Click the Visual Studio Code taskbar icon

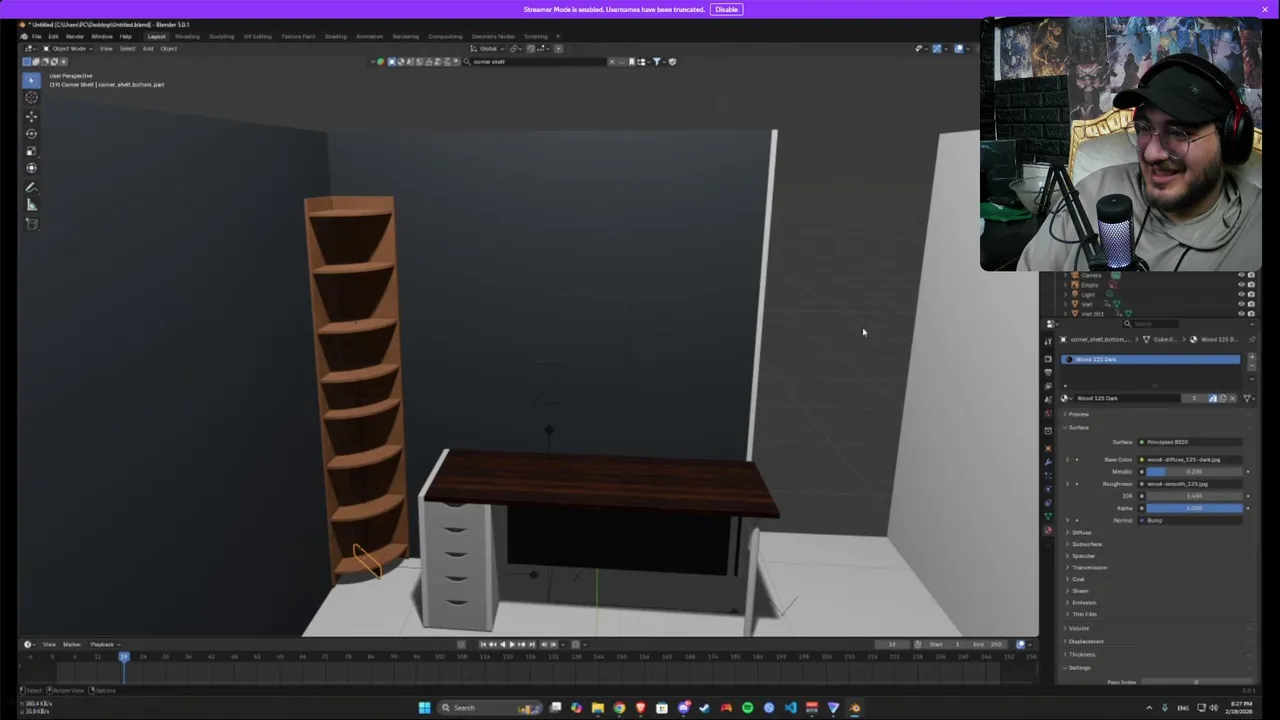[790, 708]
